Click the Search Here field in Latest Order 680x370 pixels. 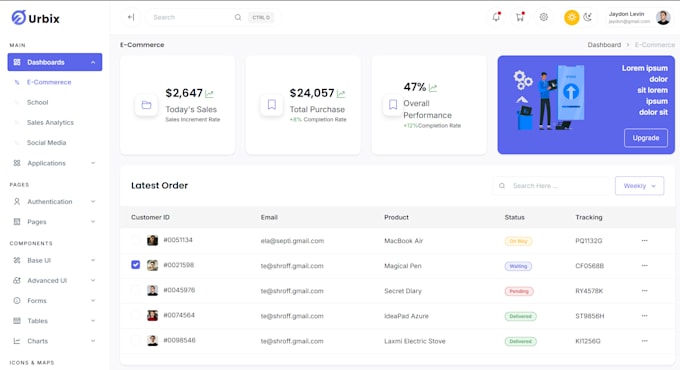point(551,186)
